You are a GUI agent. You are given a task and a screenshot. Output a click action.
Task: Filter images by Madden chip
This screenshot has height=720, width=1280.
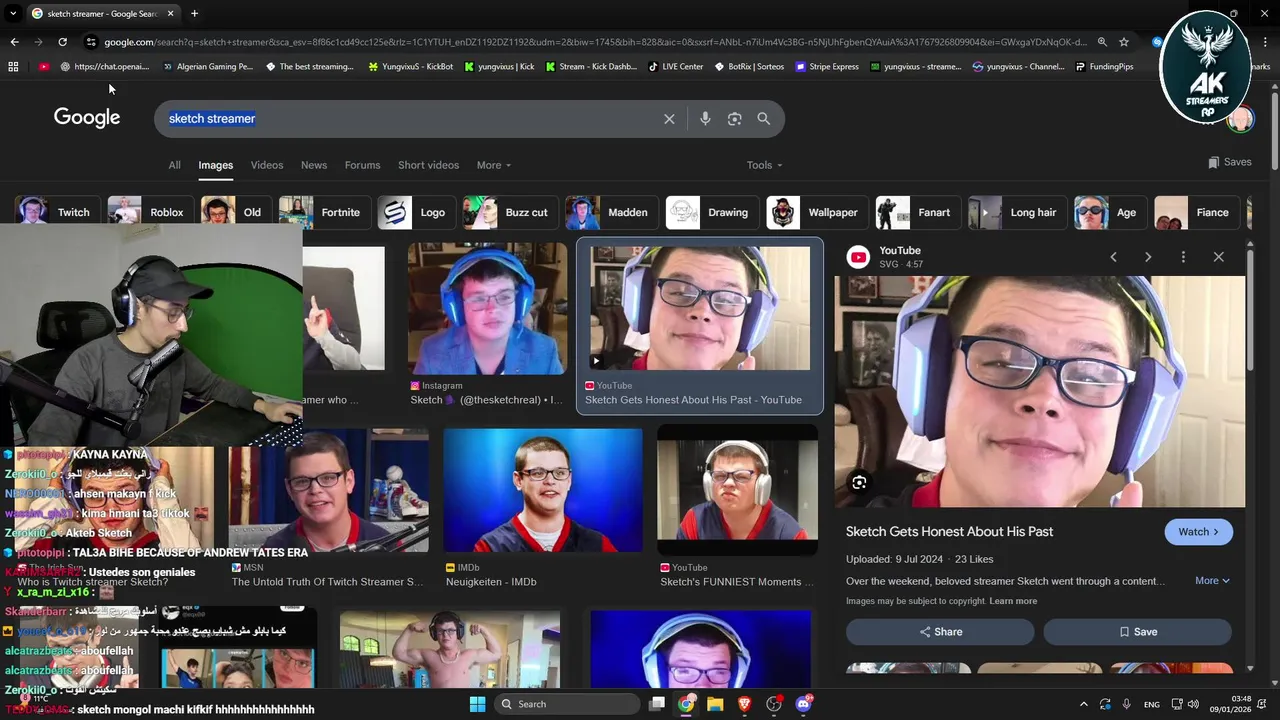click(610, 212)
